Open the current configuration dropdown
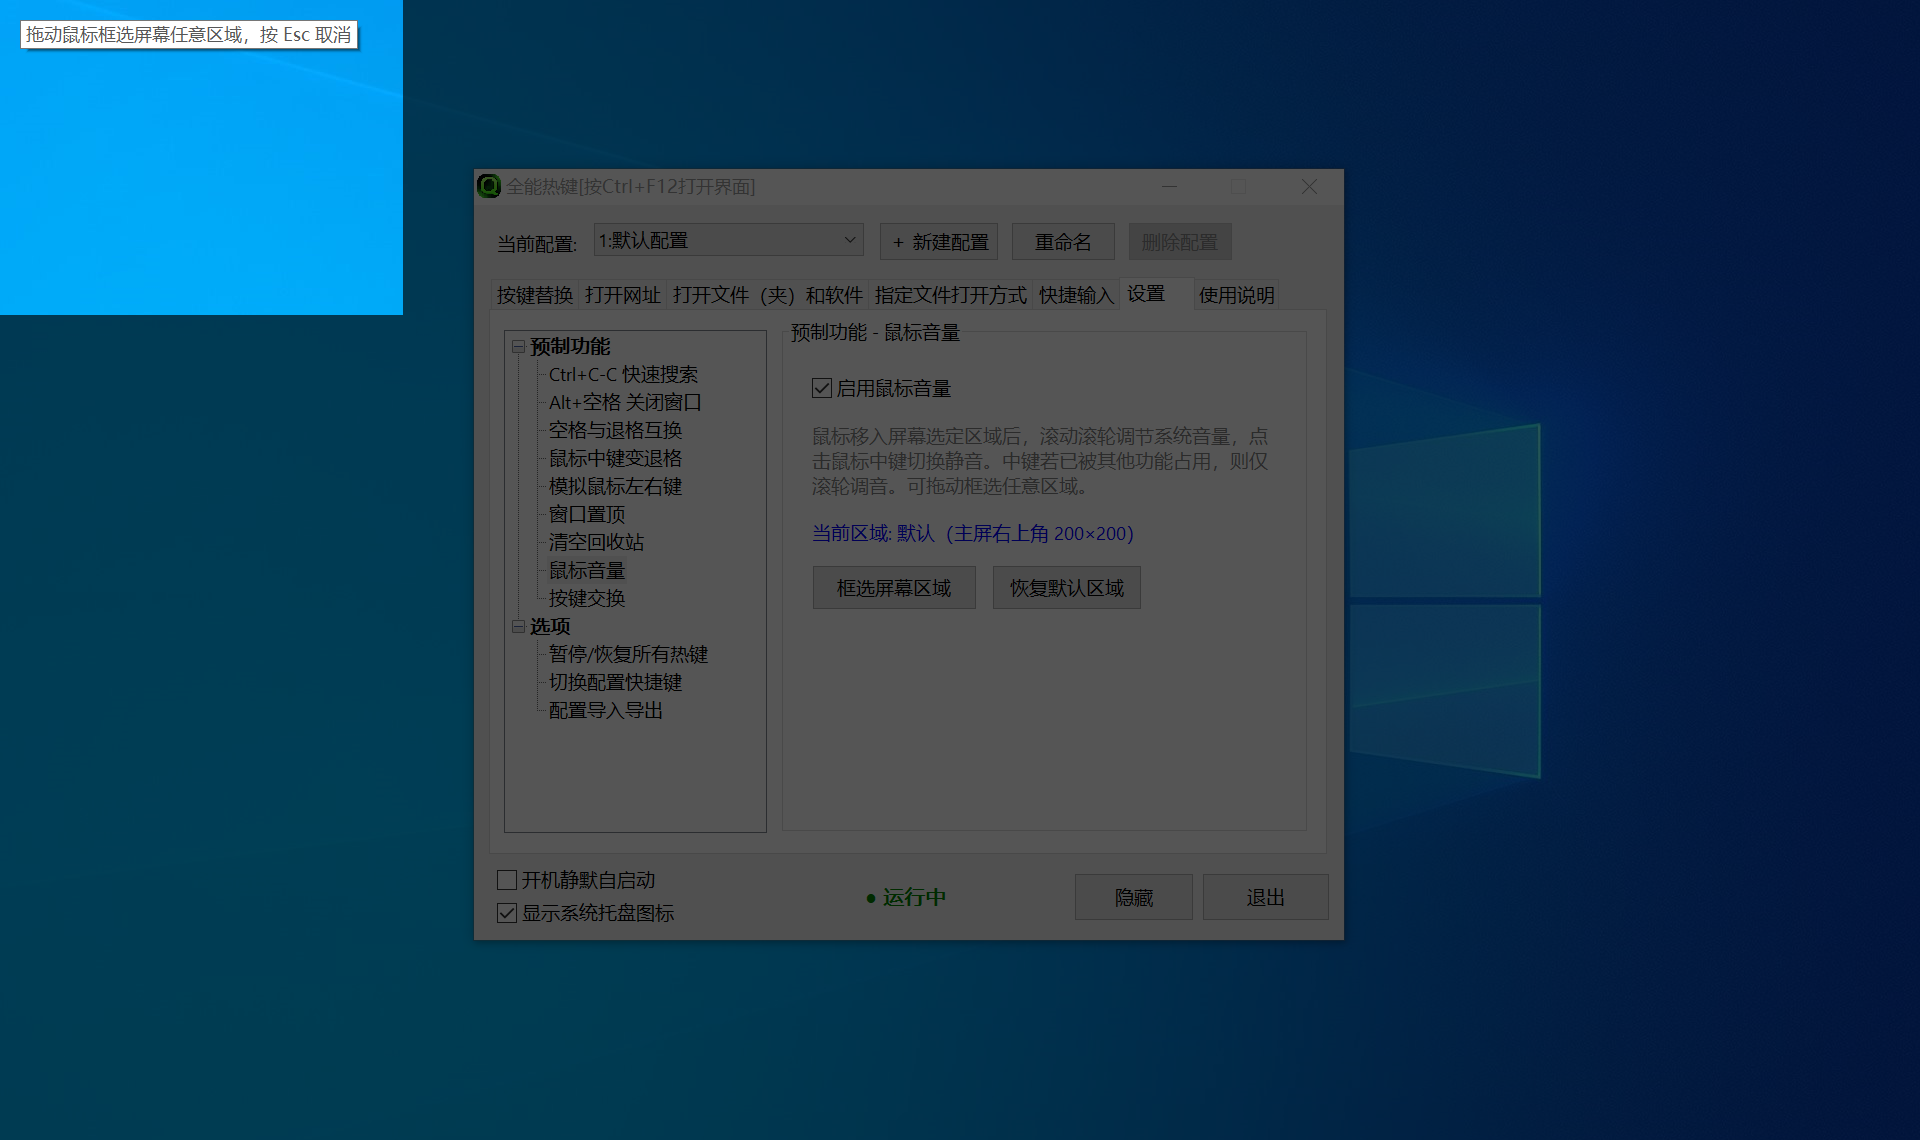Screen dimensions: 1920x1140 [x=729, y=240]
